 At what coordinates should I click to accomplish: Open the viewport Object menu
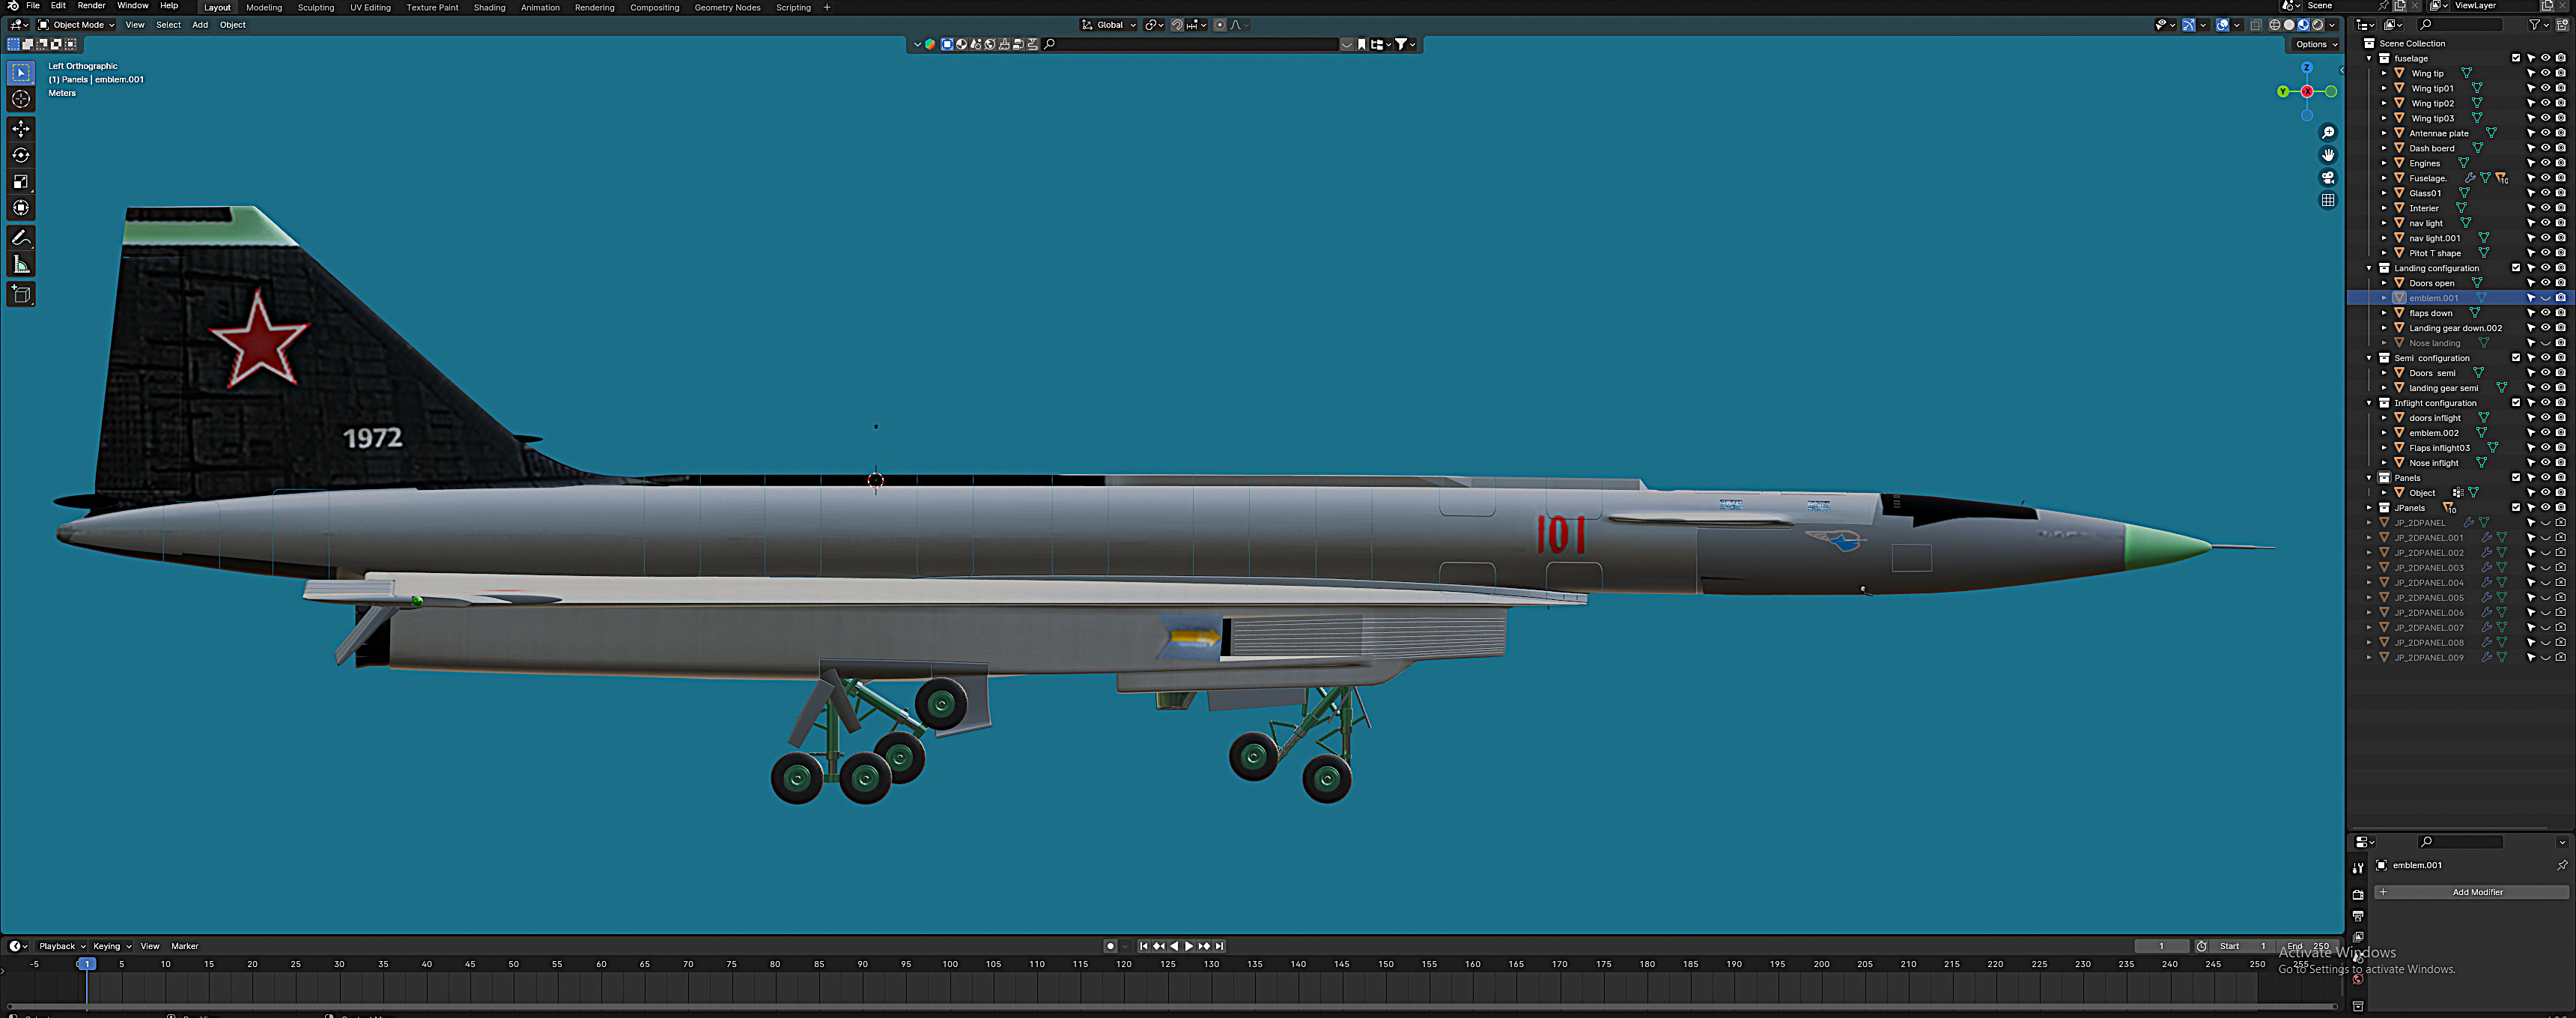click(x=232, y=25)
